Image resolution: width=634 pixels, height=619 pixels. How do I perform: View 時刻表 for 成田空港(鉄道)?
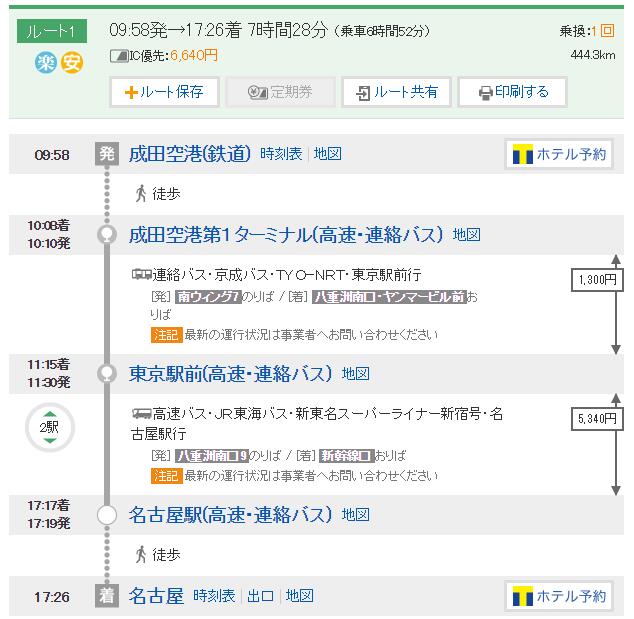[281, 154]
